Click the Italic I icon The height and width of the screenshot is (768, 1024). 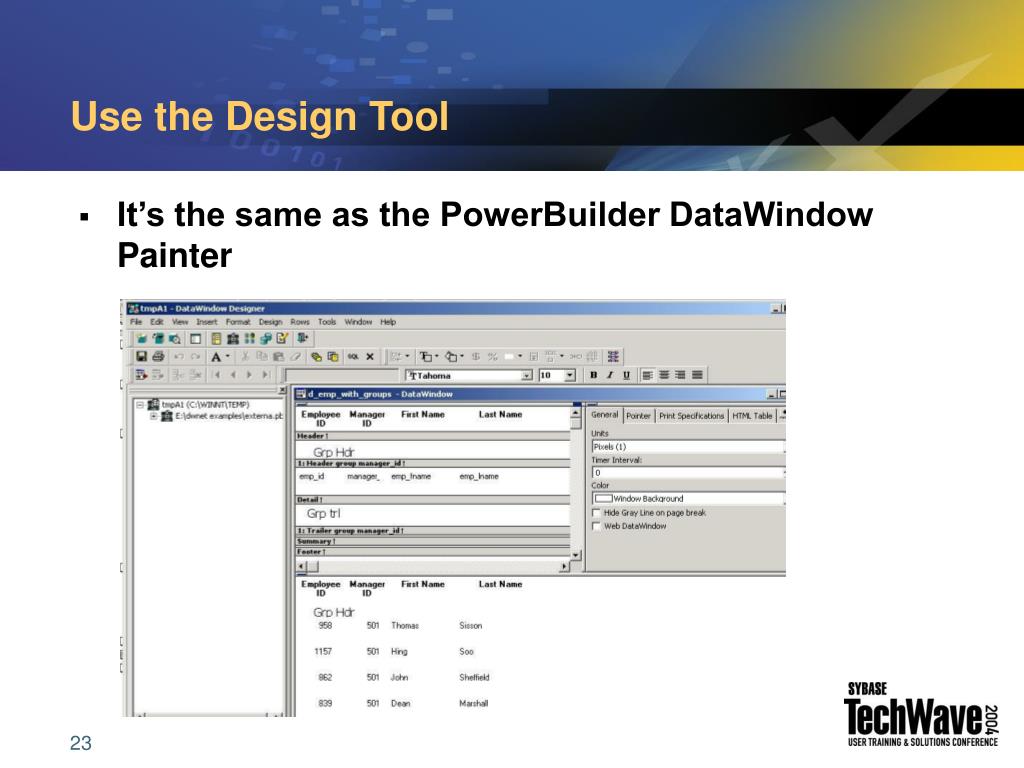[610, 375]
